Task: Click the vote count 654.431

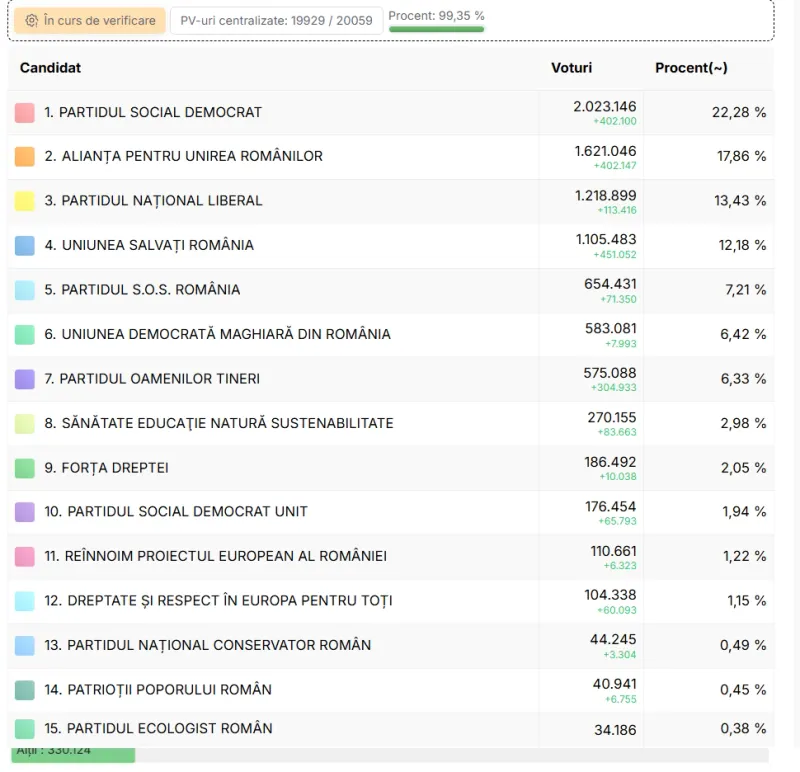Action: [x=610, y=284]
